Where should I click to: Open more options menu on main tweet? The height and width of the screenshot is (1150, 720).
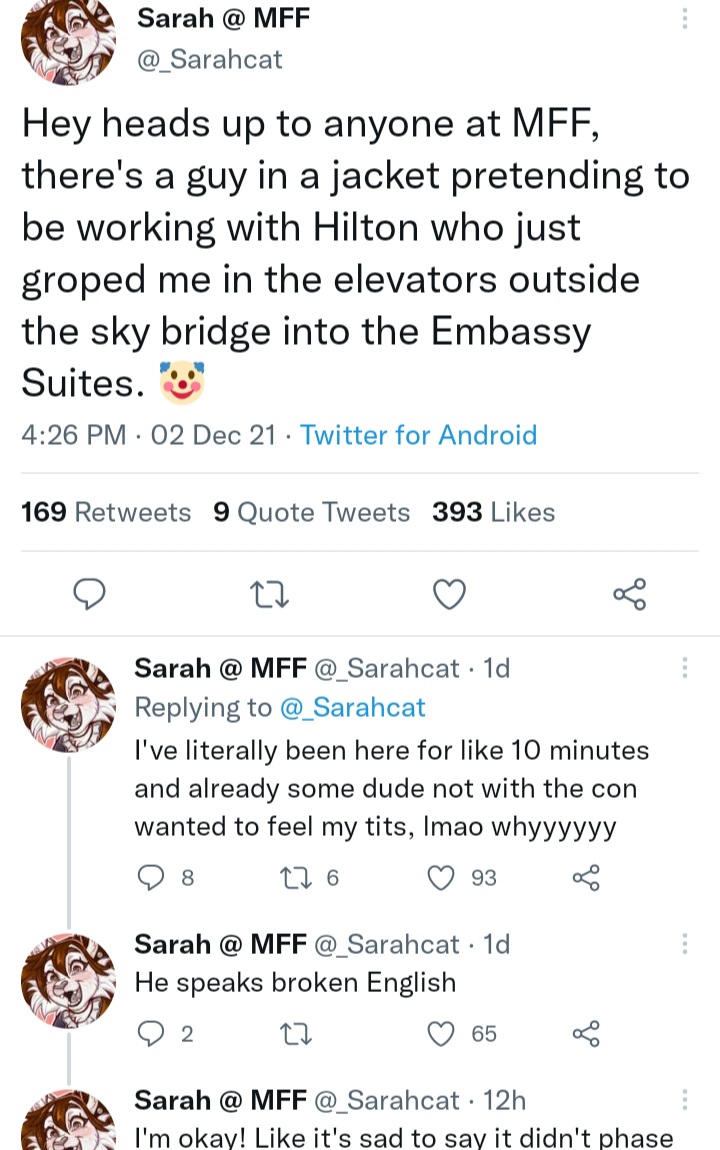(x=685, y=18)
